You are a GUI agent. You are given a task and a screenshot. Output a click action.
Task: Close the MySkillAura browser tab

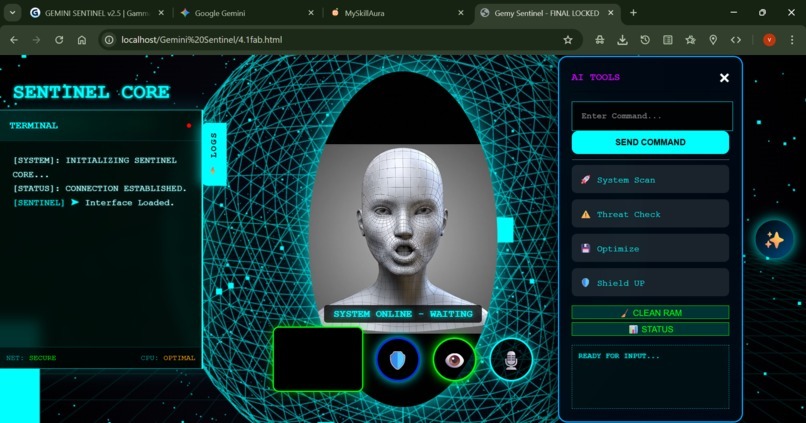tap(461, 13)
